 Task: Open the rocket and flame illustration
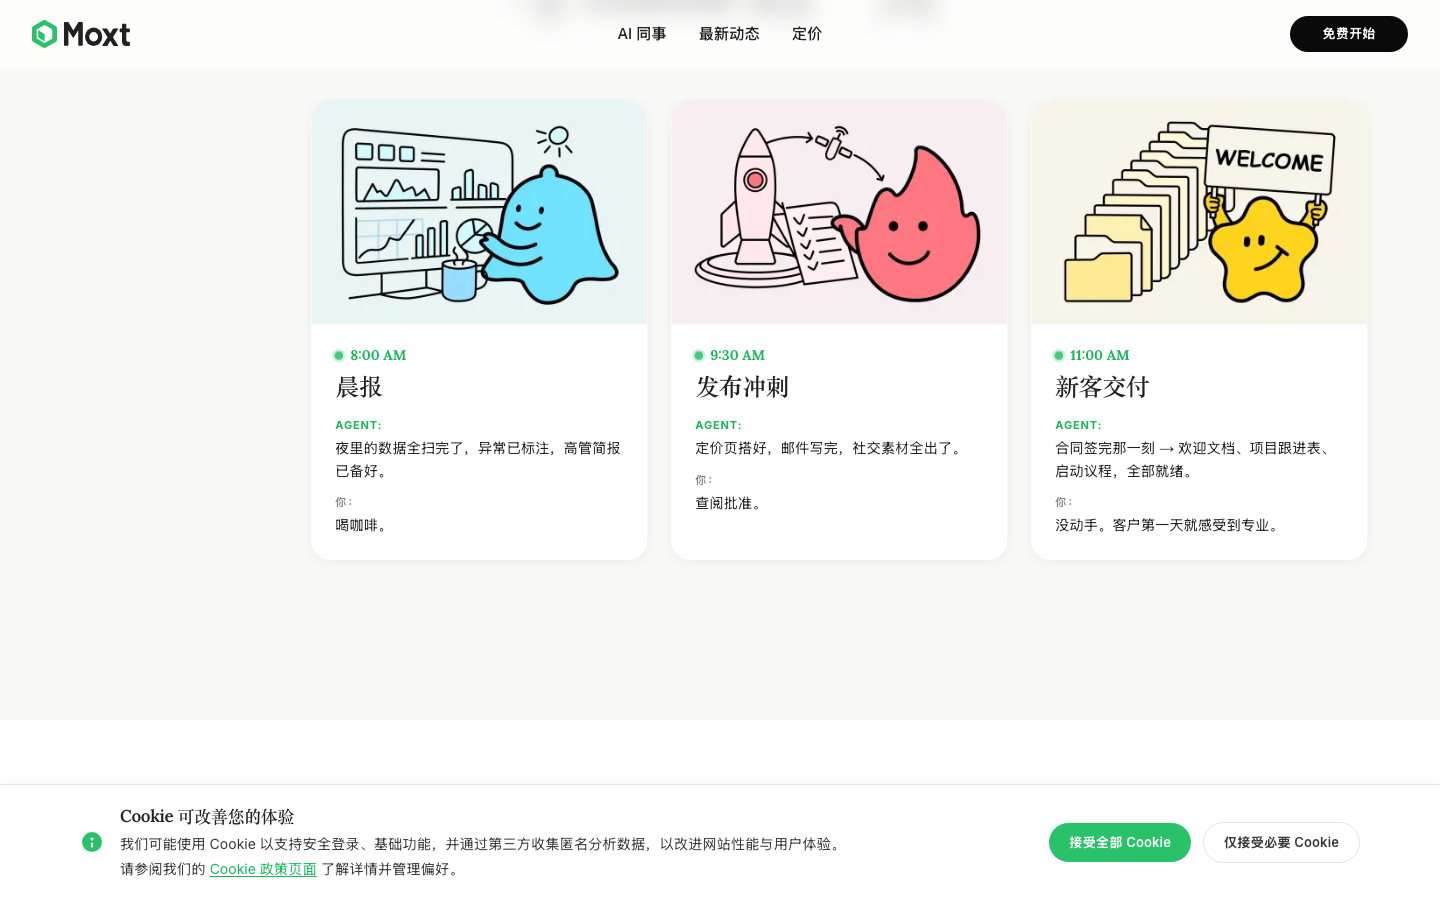pyautogui.click(x=839, y=212)
